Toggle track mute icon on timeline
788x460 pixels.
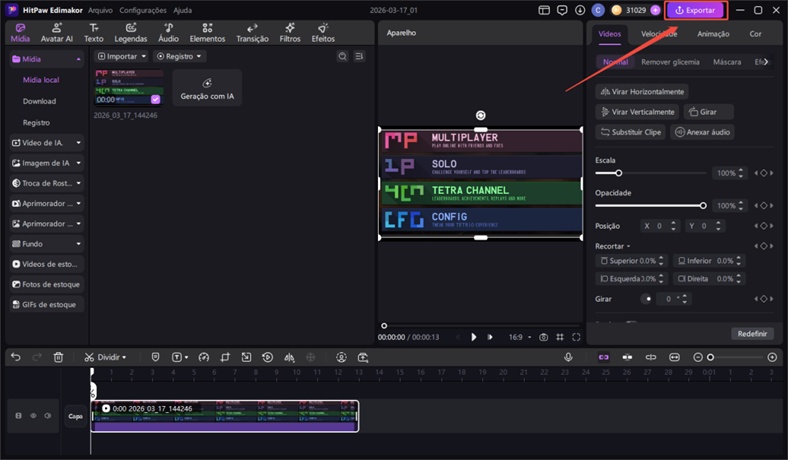(x=48, y=416)
